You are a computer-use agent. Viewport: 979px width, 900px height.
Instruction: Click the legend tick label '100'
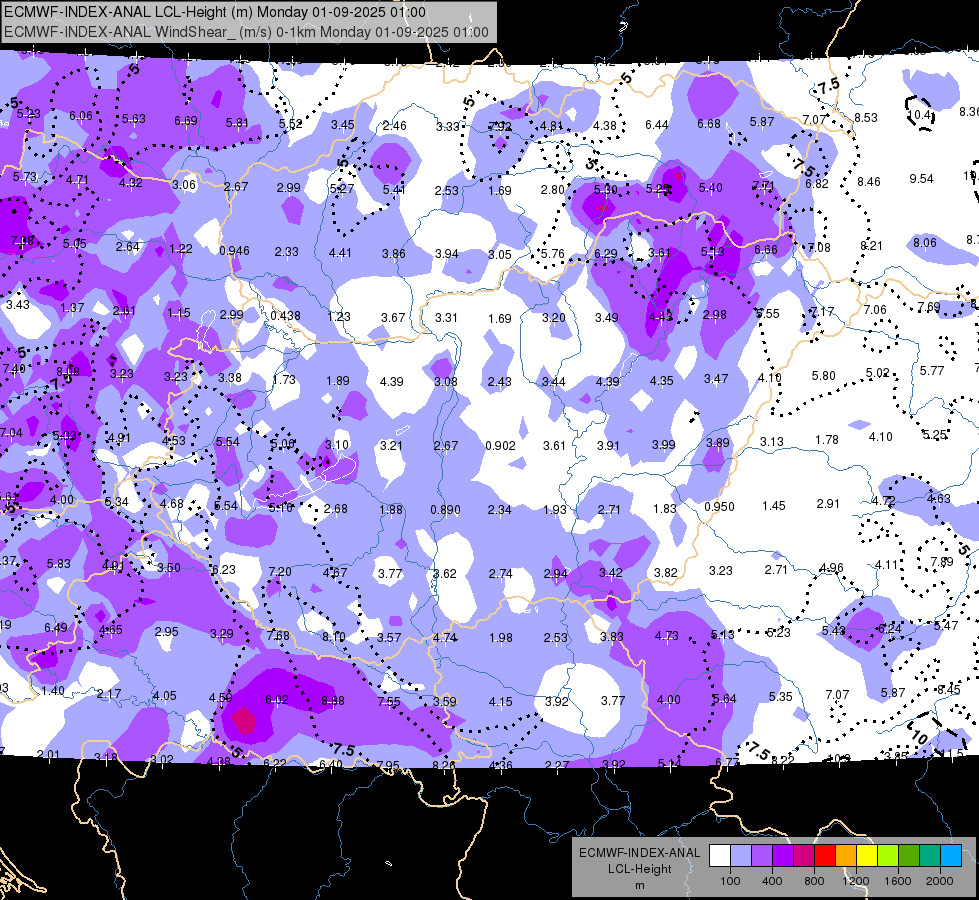(730, 881)
